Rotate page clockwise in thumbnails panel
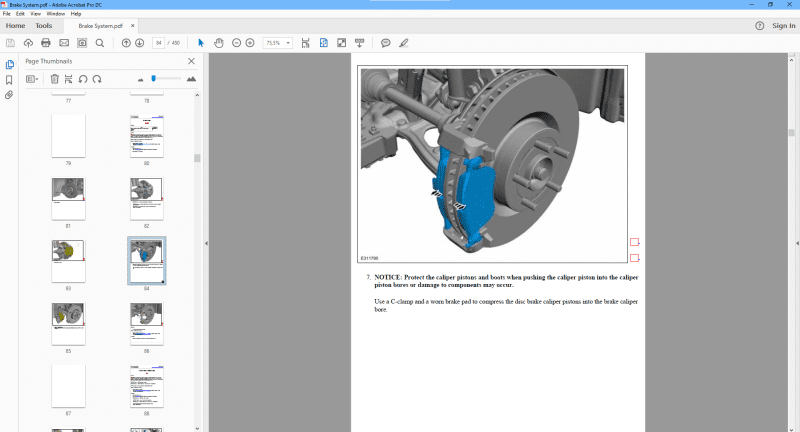 (x=97, y=78)
